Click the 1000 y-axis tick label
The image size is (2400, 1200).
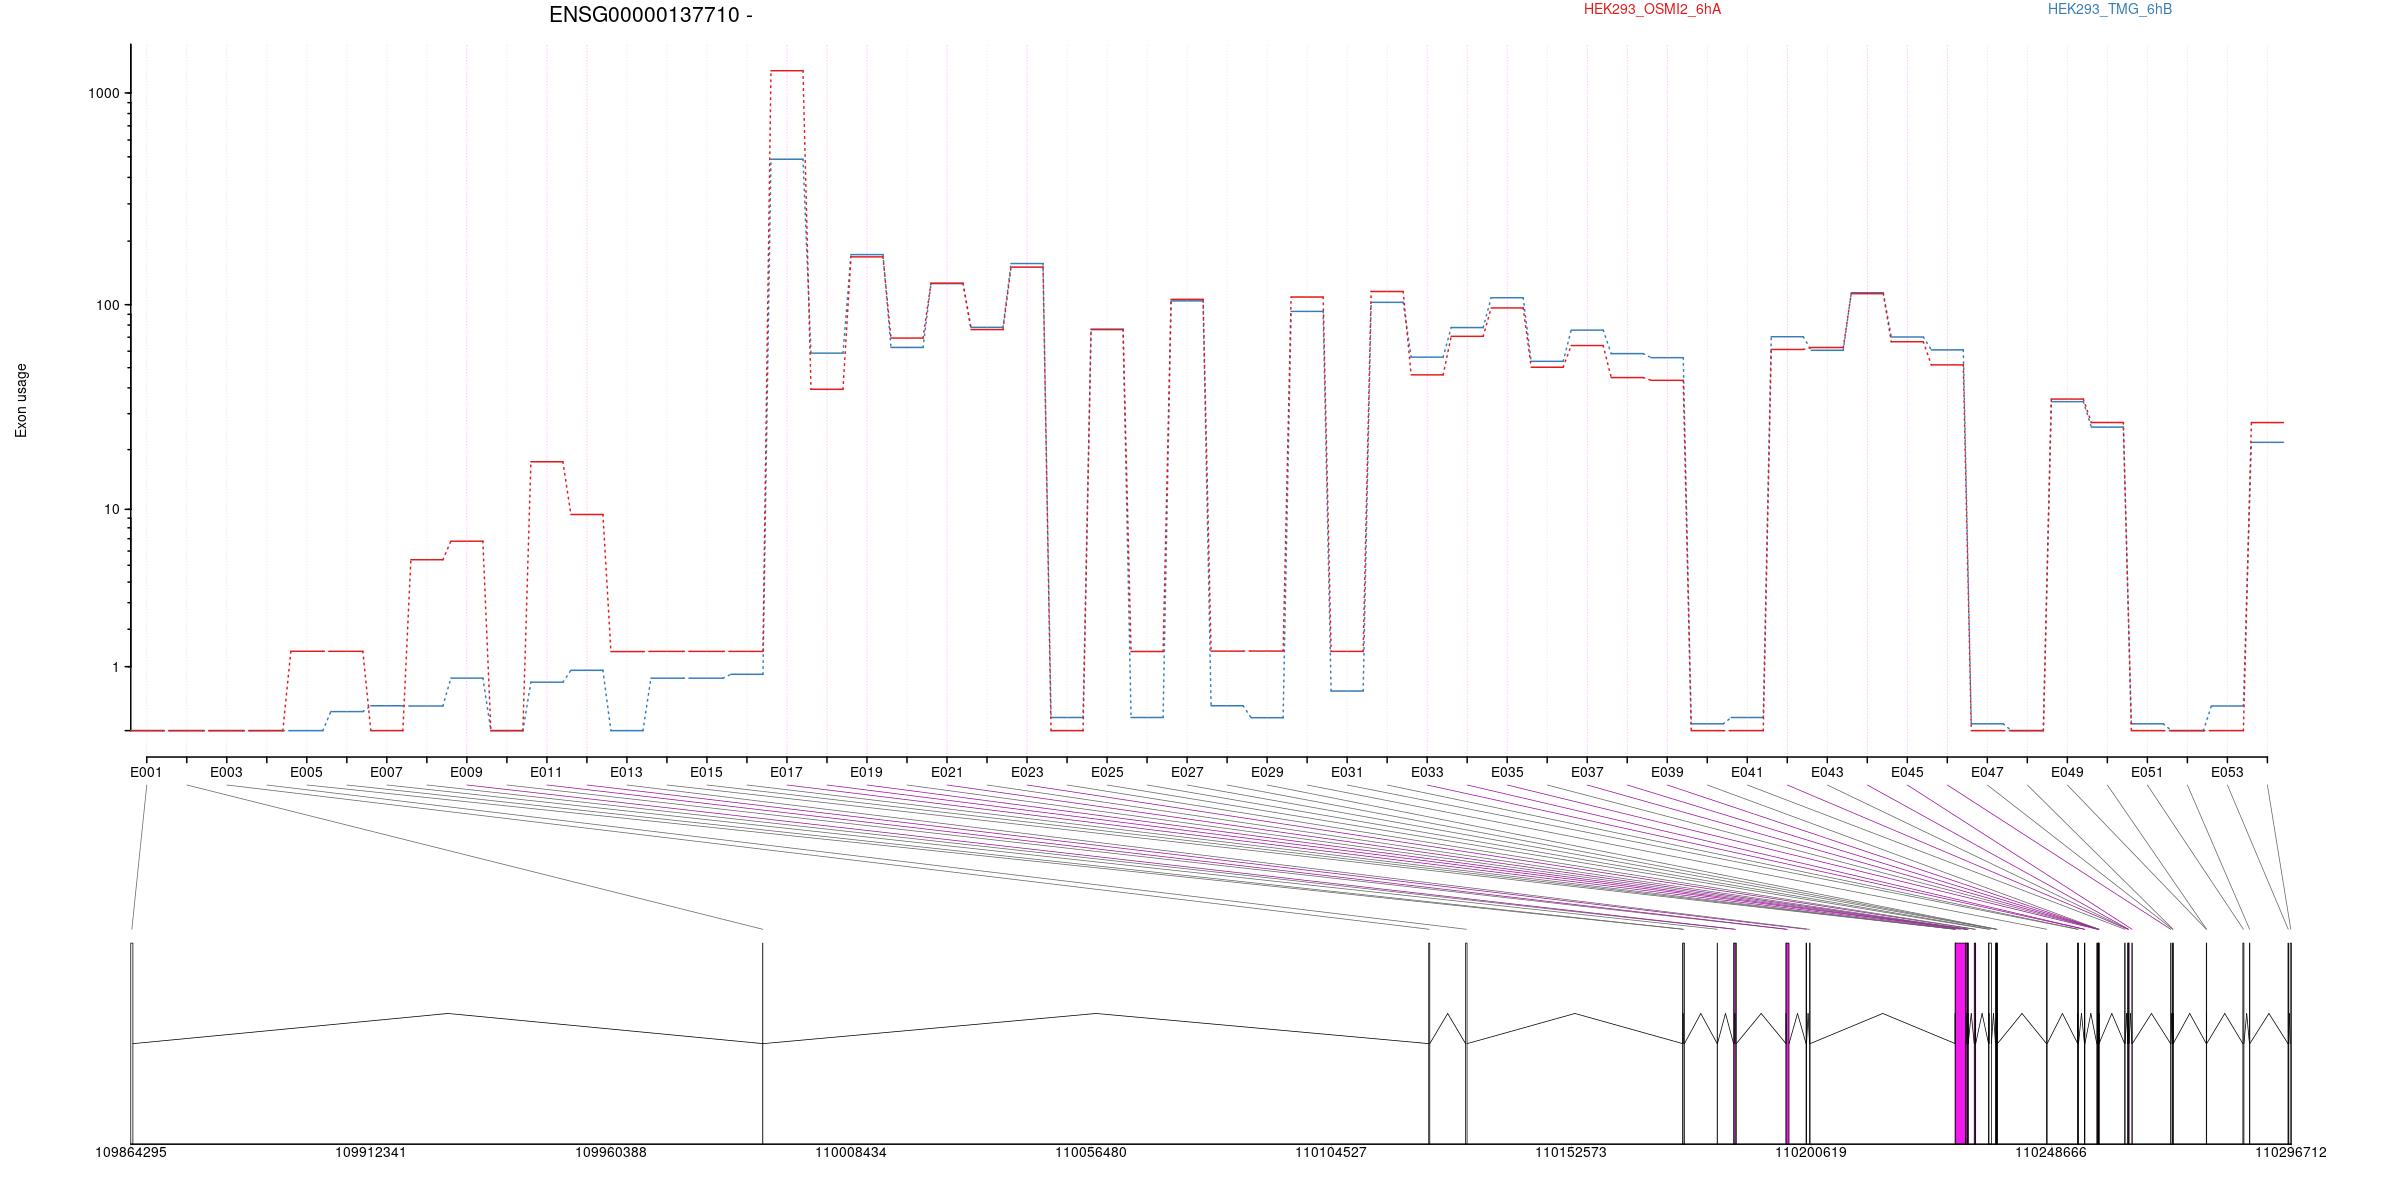pos(104,93)
